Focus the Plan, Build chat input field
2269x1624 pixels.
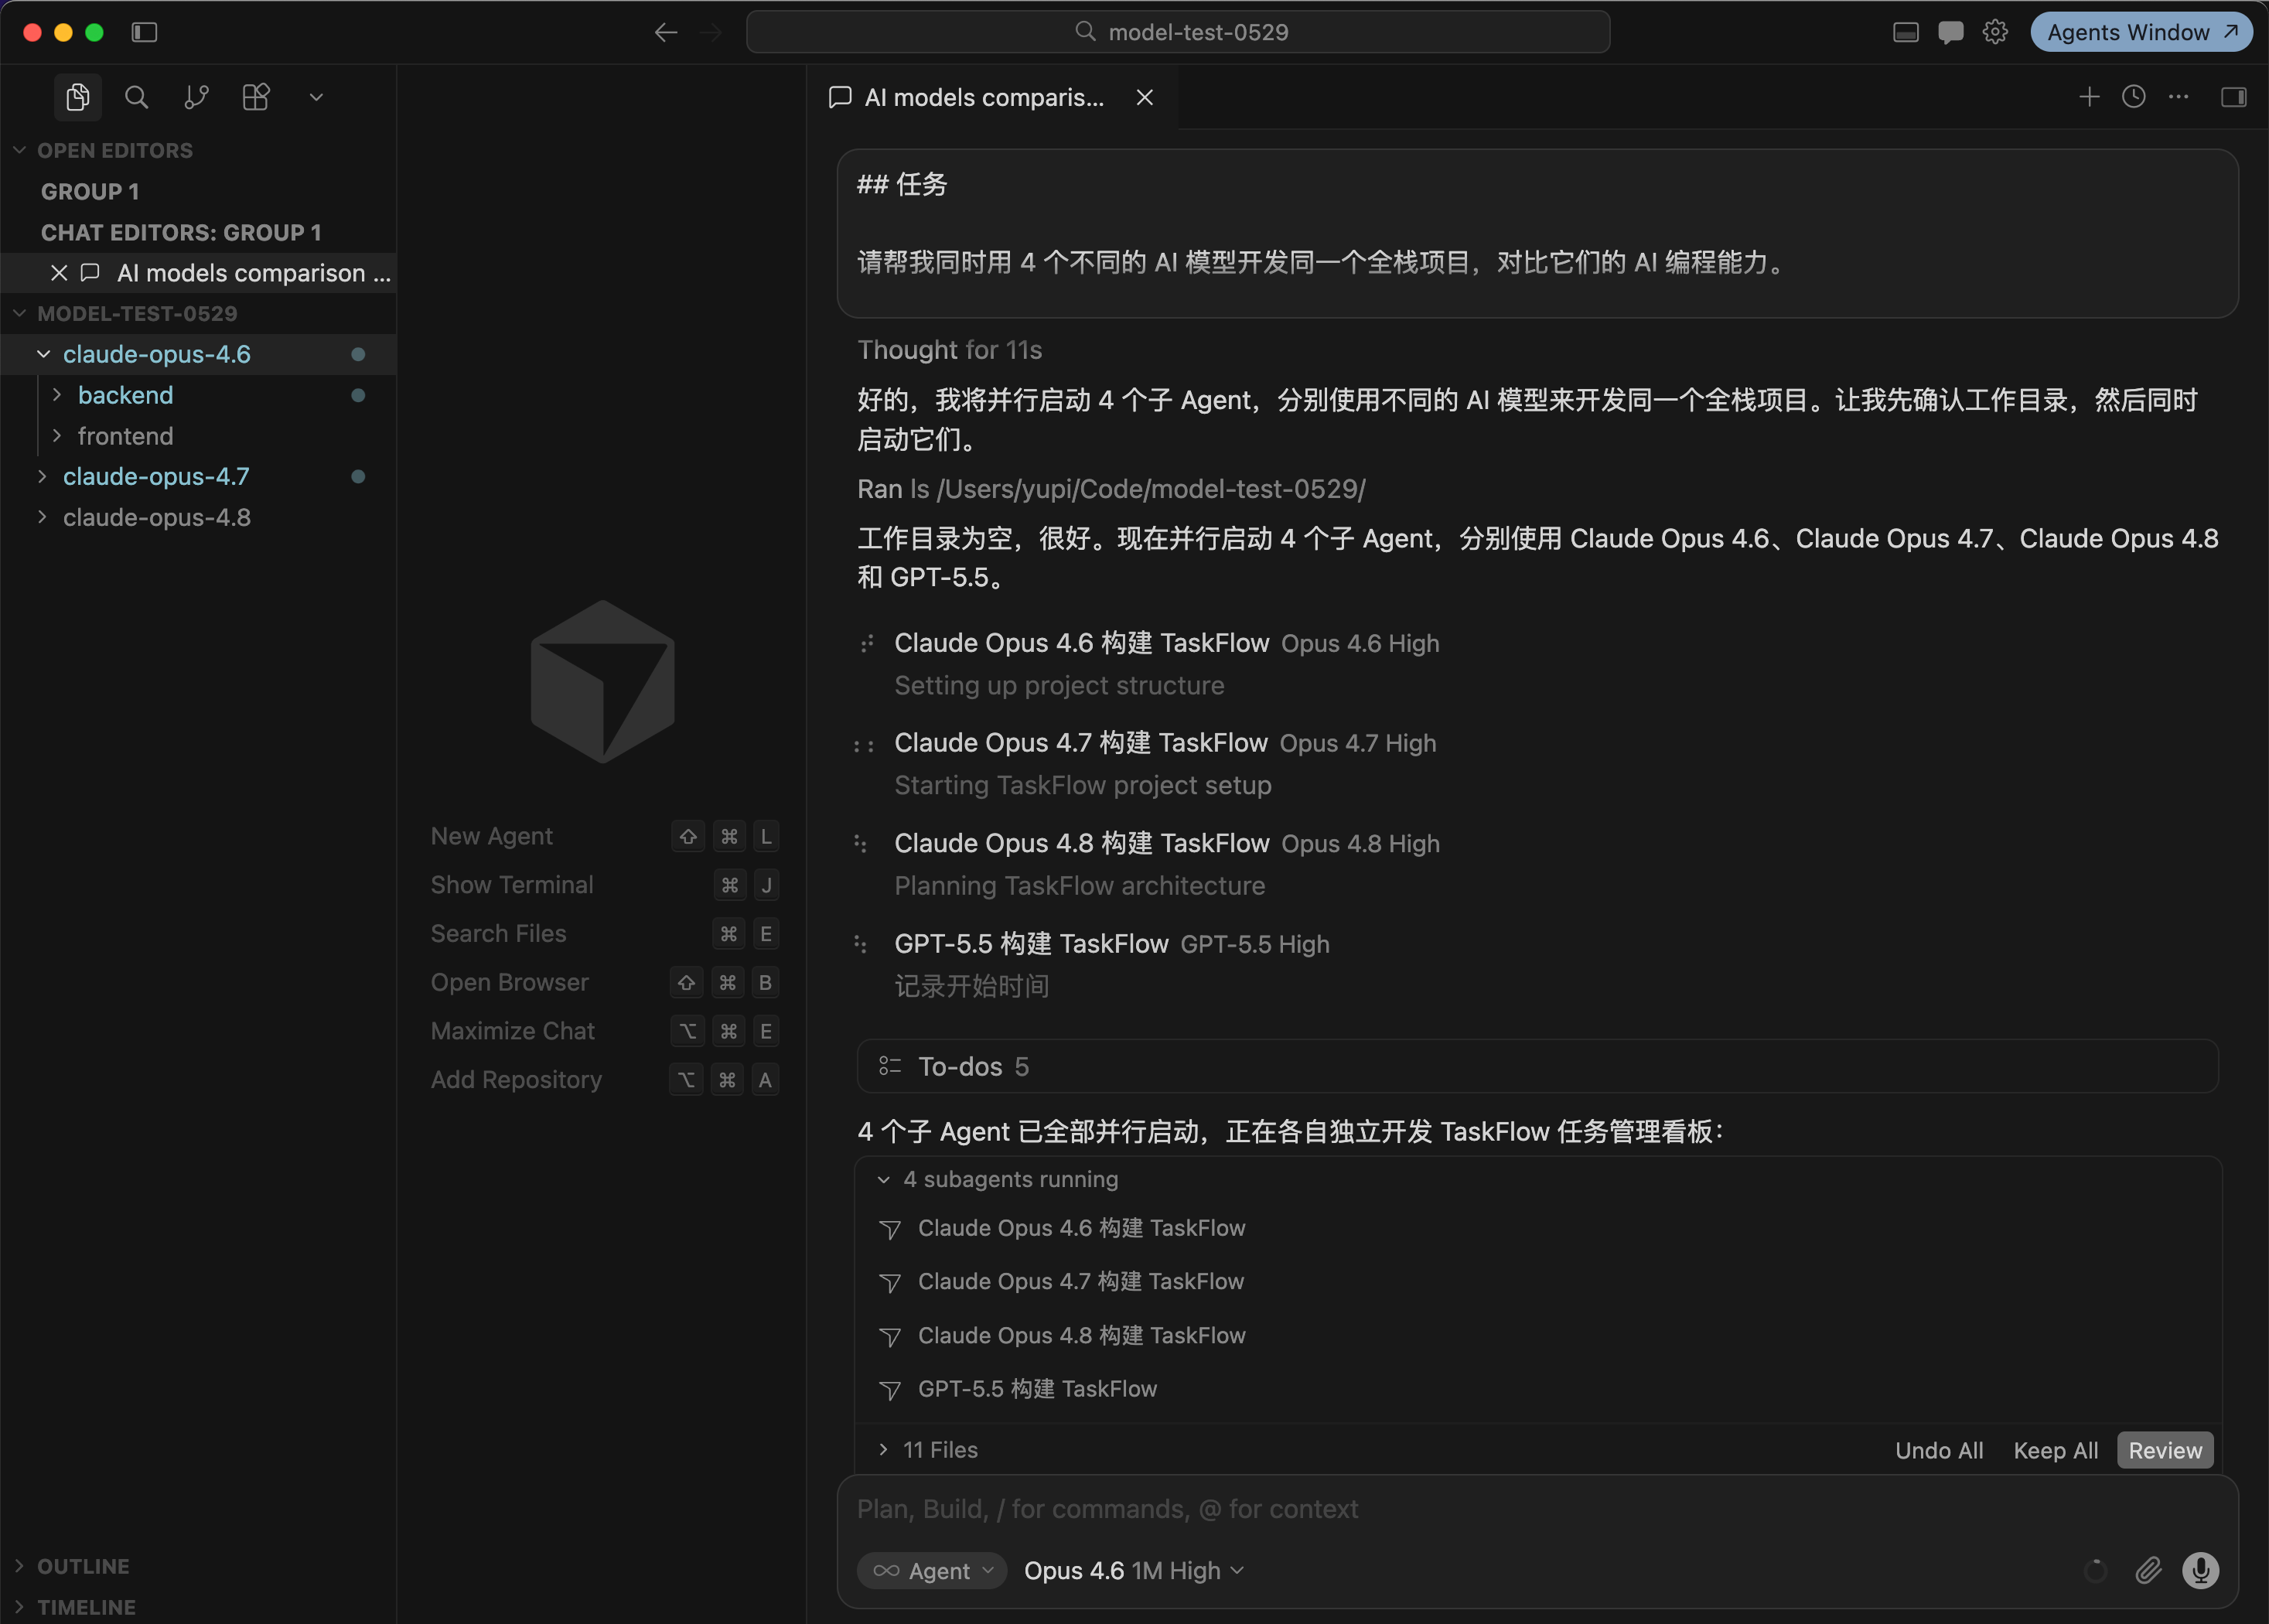1537,1508
